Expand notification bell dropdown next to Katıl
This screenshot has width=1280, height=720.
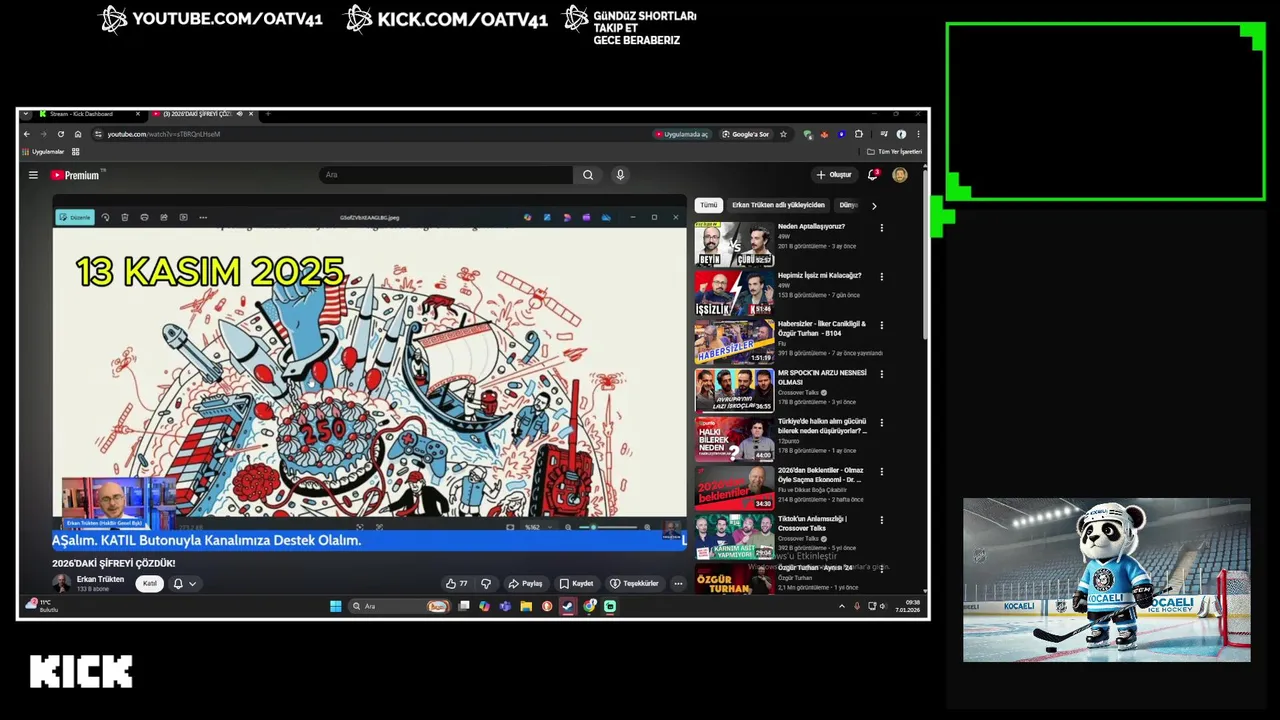coord(193,583)
